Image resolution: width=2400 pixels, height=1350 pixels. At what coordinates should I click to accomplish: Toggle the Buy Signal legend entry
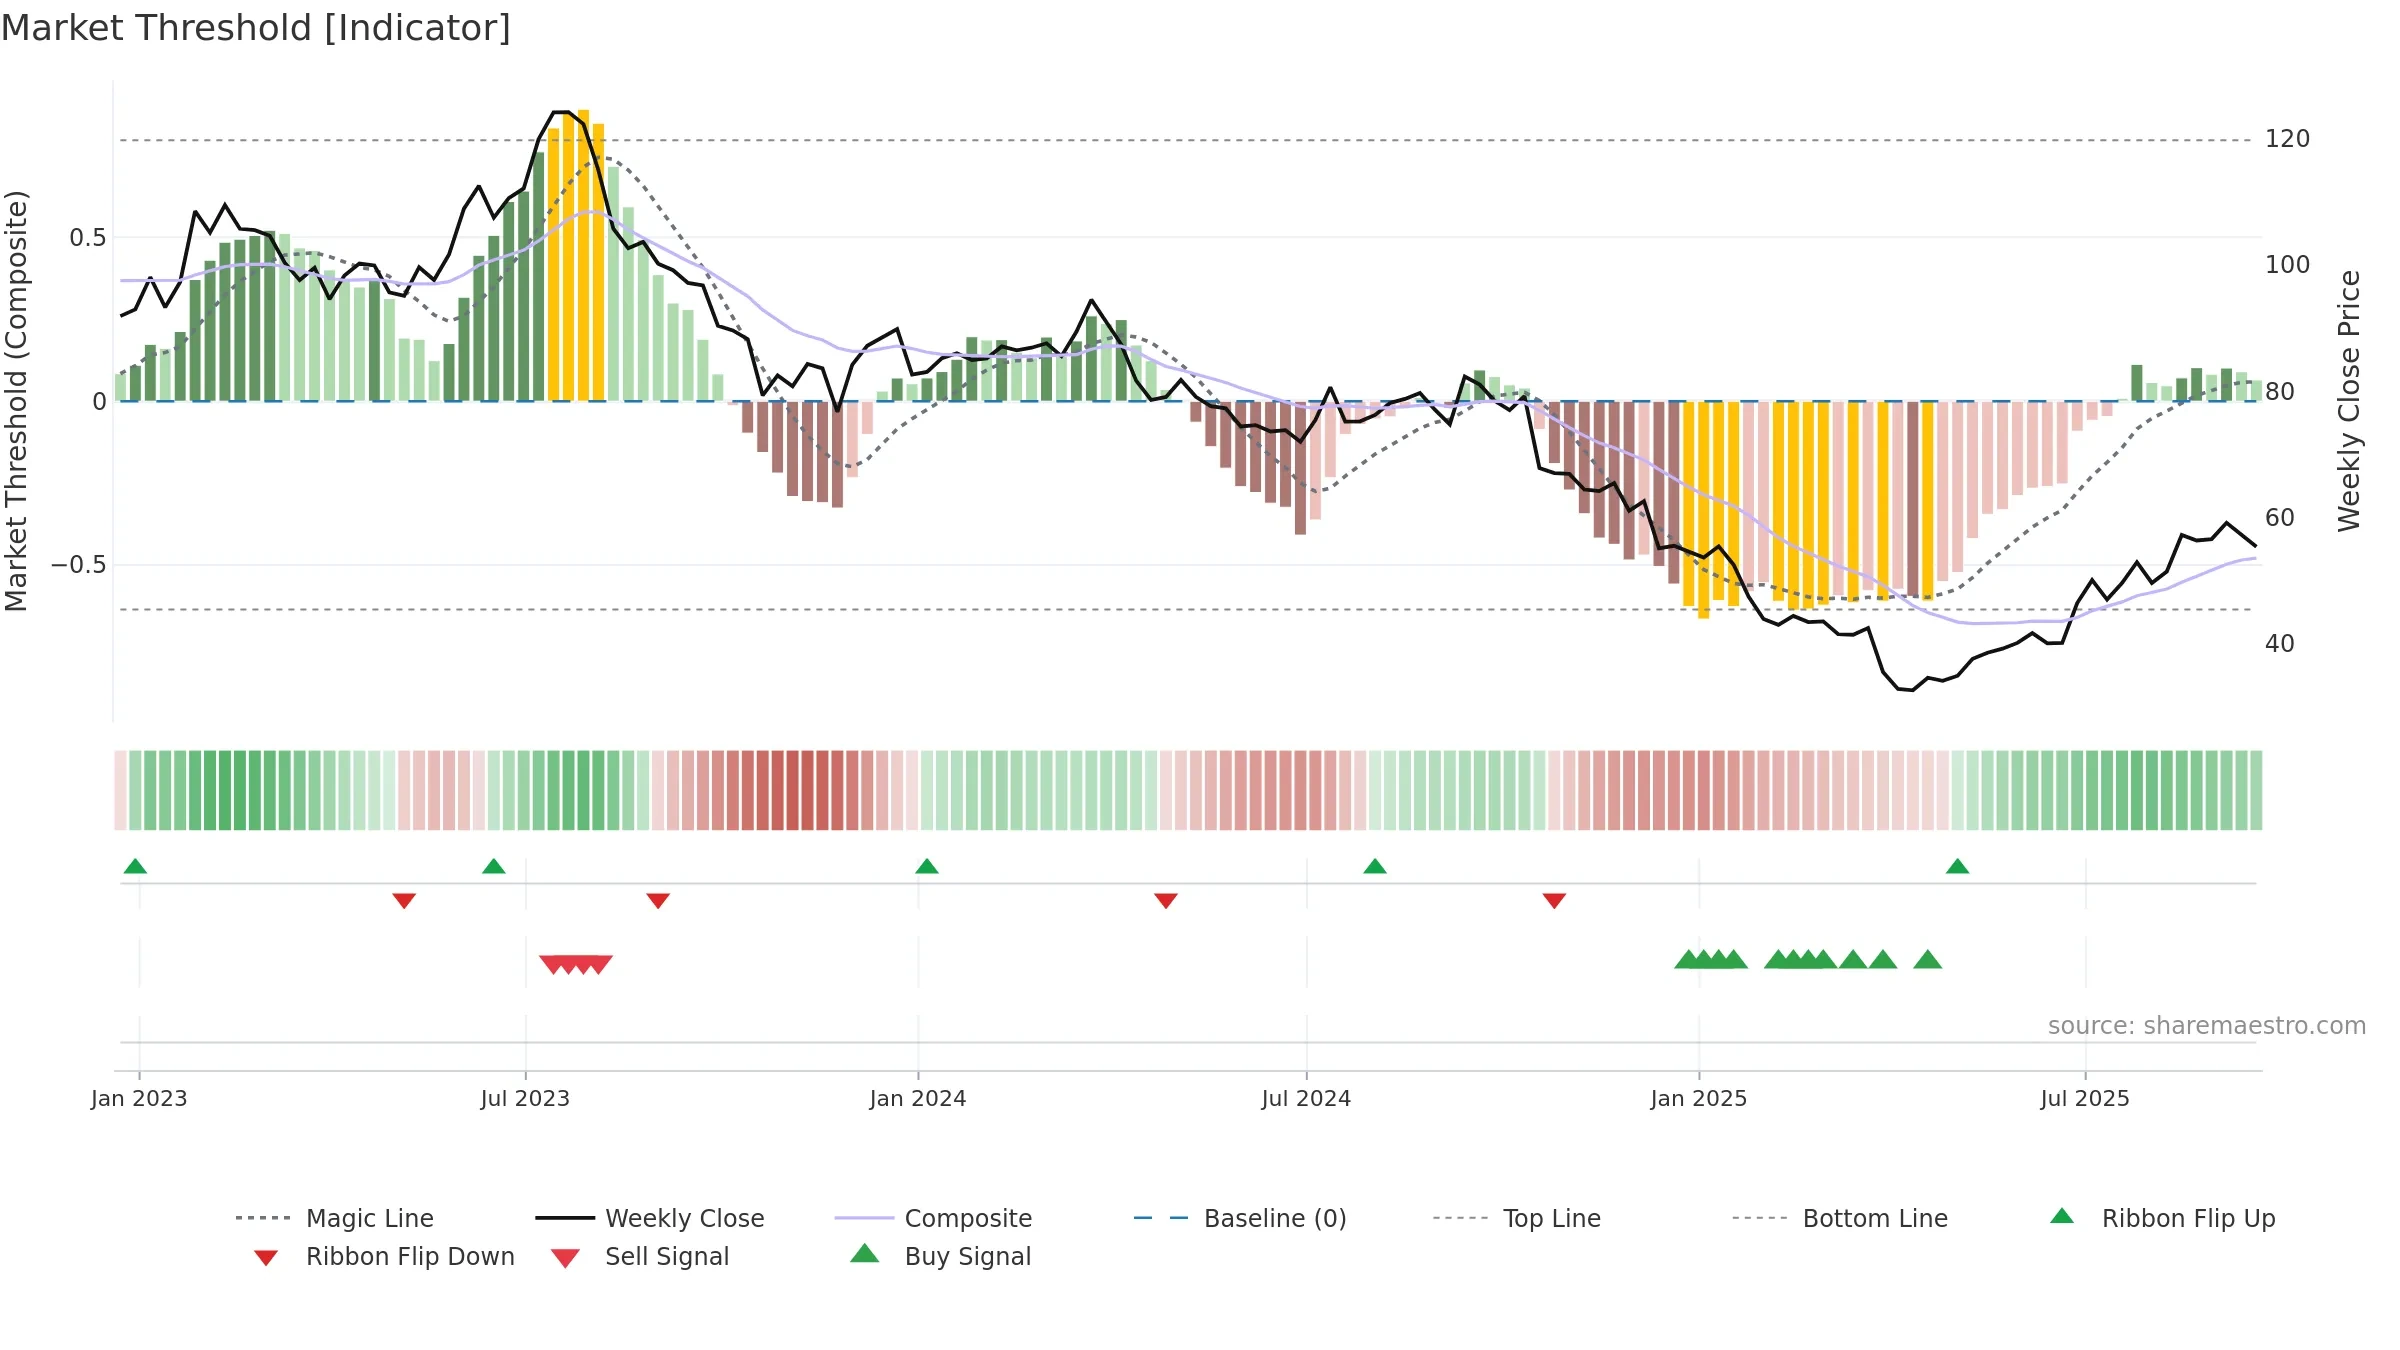(940, 1256)
